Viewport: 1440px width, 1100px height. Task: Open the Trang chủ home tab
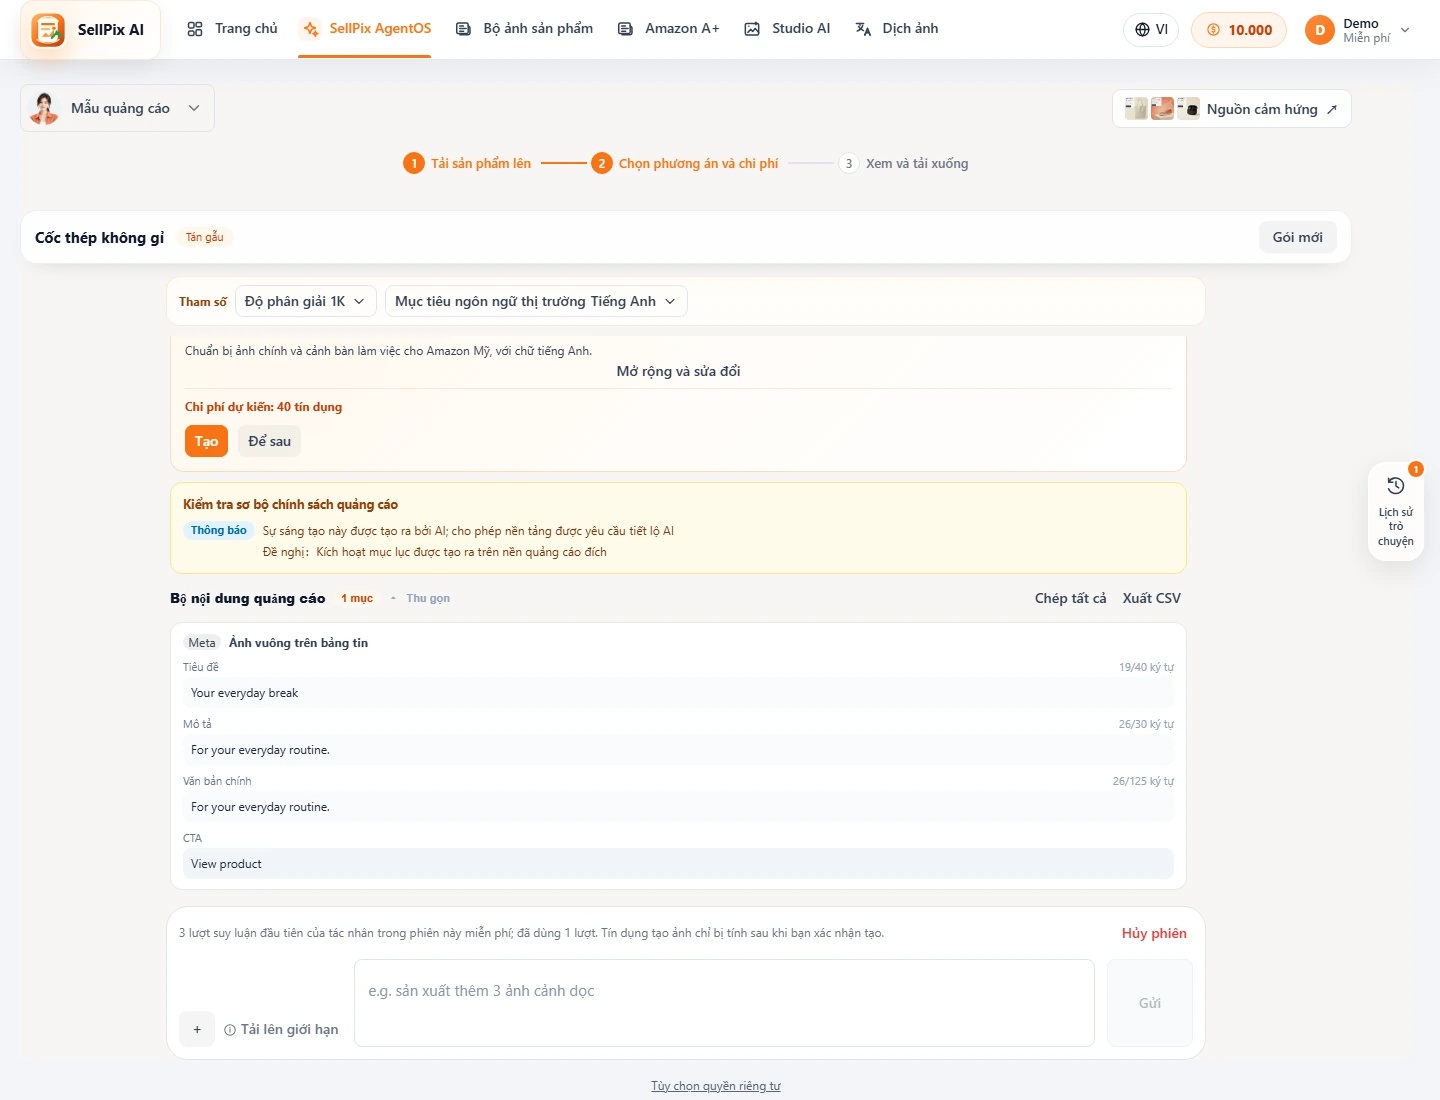(x=232, y=29)
